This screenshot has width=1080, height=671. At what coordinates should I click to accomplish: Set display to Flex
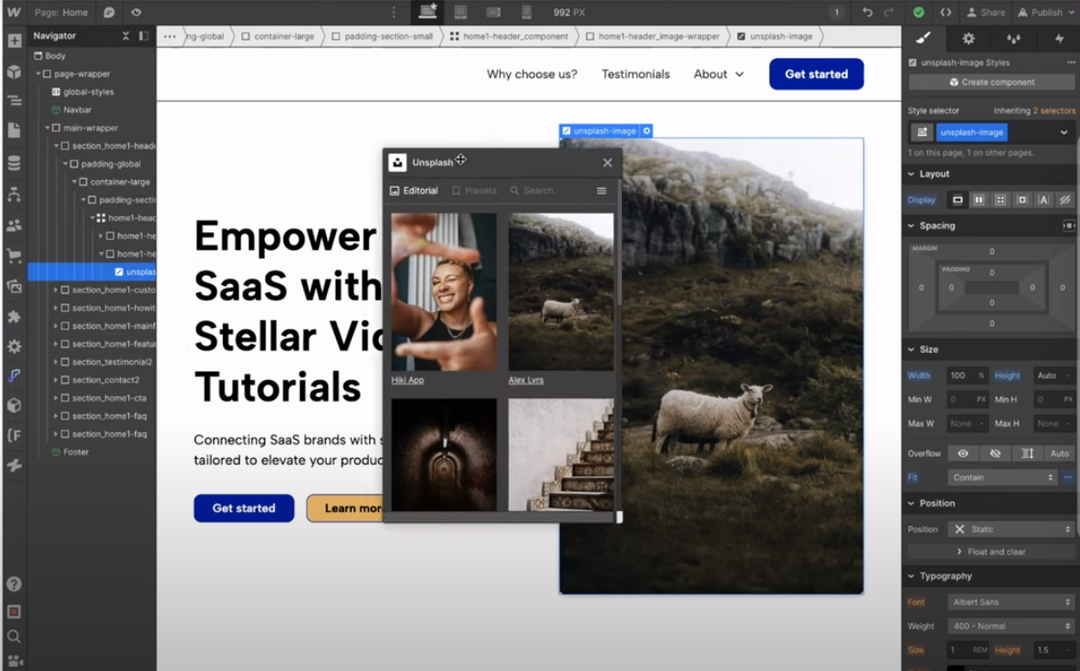pyautogui.click(x=979, y=200)
